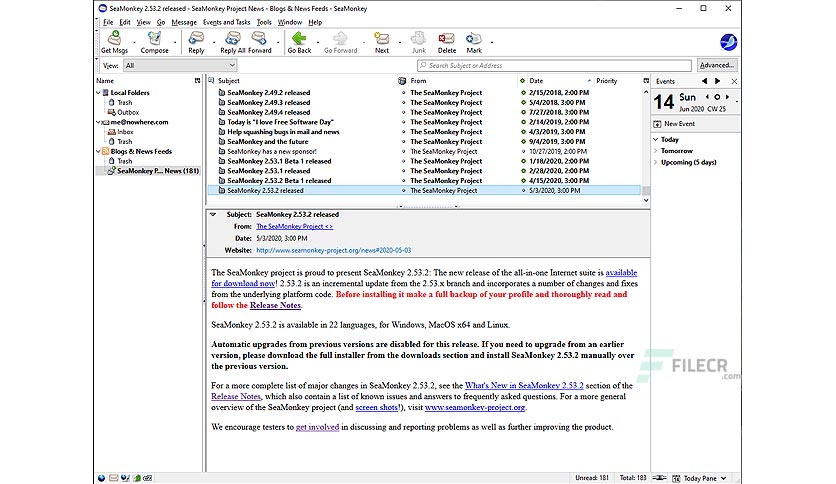This screenshot has height=484, width=836.
Task: Open Address Book status bar icon
Action: 136,478
